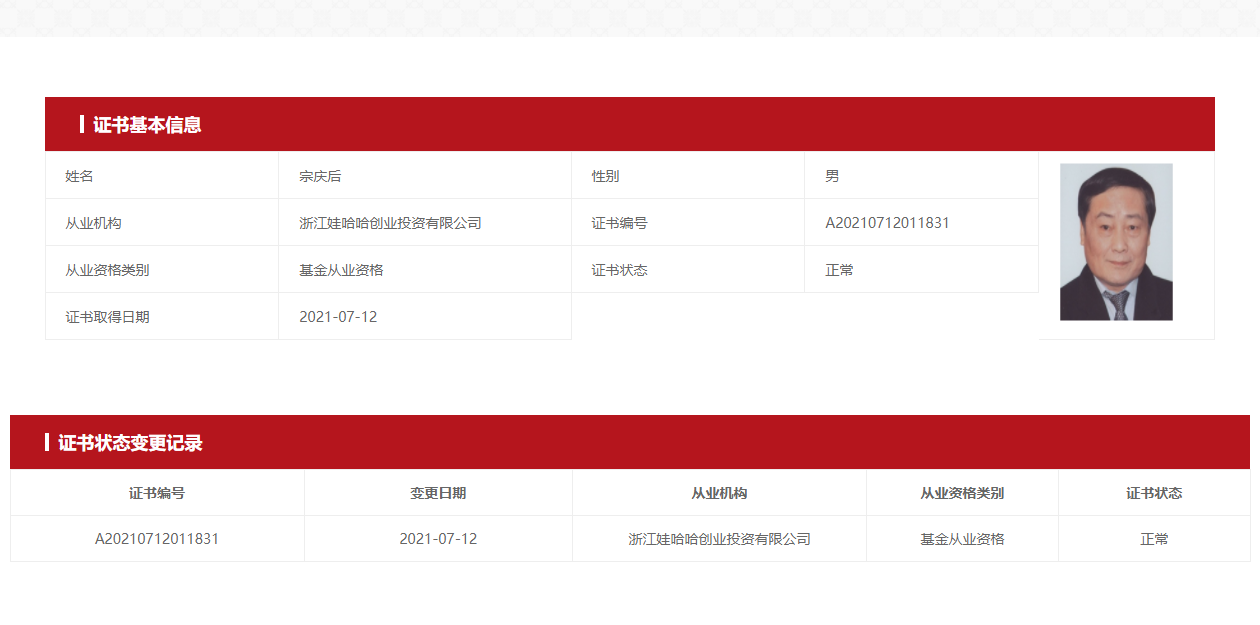Click the 变更日期 column header

[438, 493]
